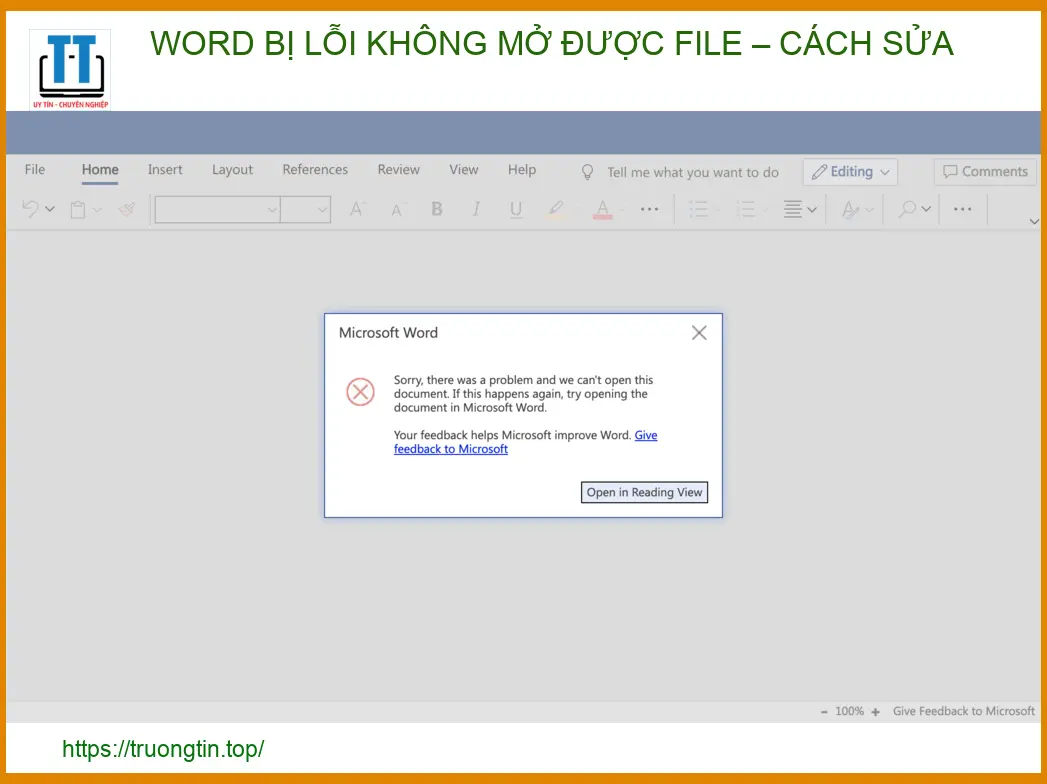Click the Grow Font icon
Screen dimensions: 1047x784
356,209
